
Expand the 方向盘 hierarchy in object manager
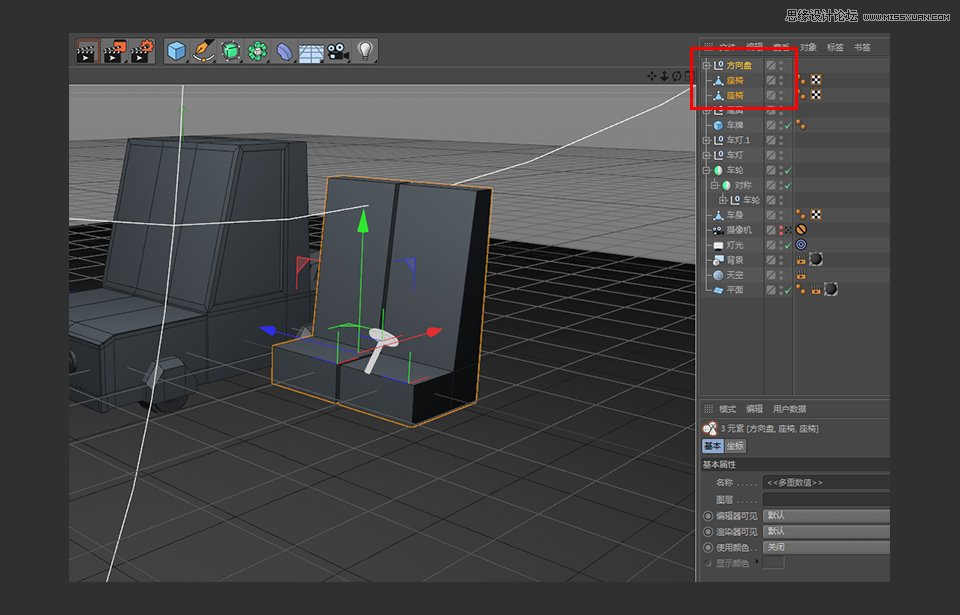pyautogui.click(x=706, y=64)
